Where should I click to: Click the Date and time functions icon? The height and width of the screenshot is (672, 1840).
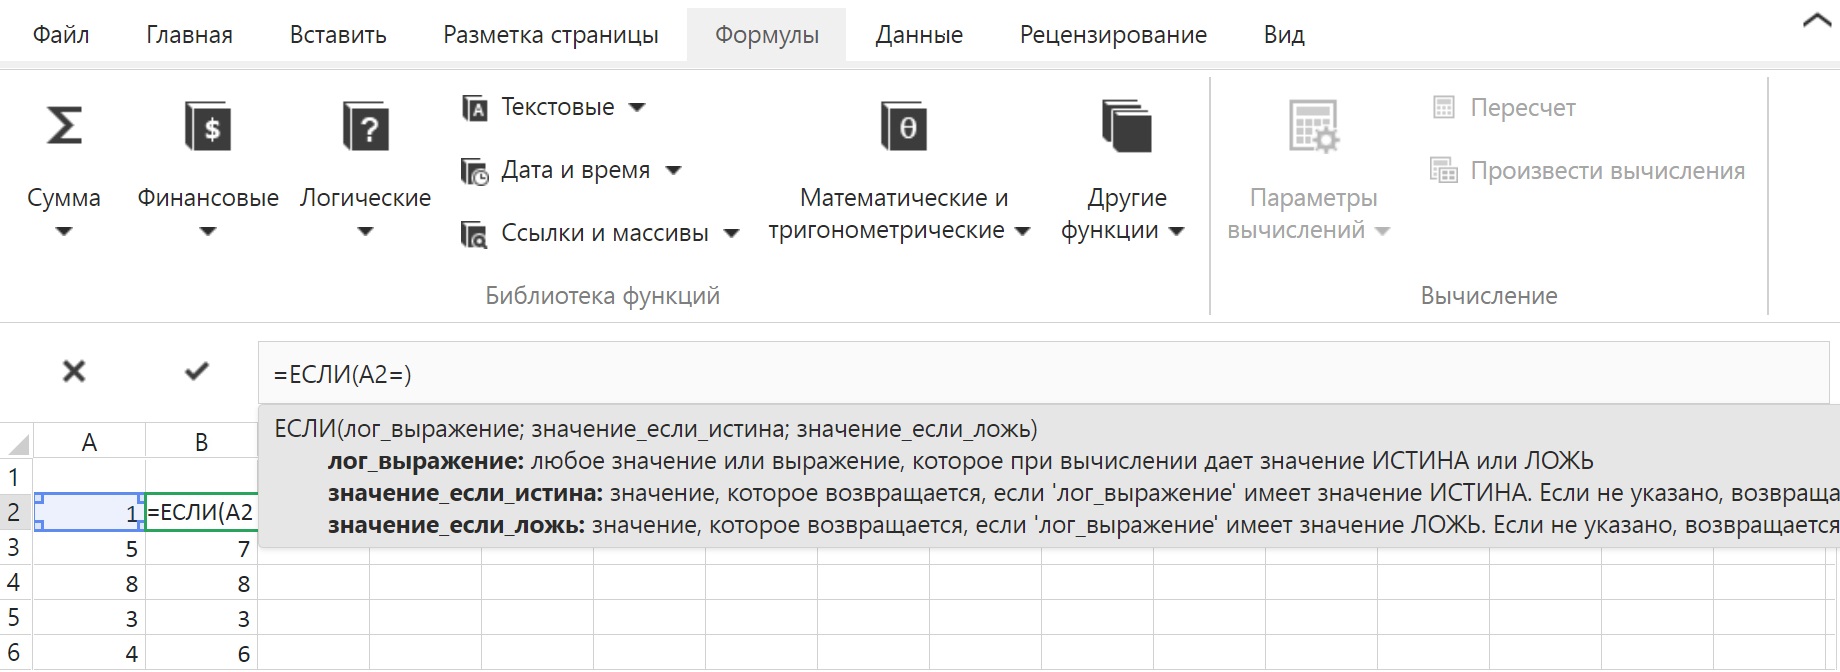pos(474,171)
